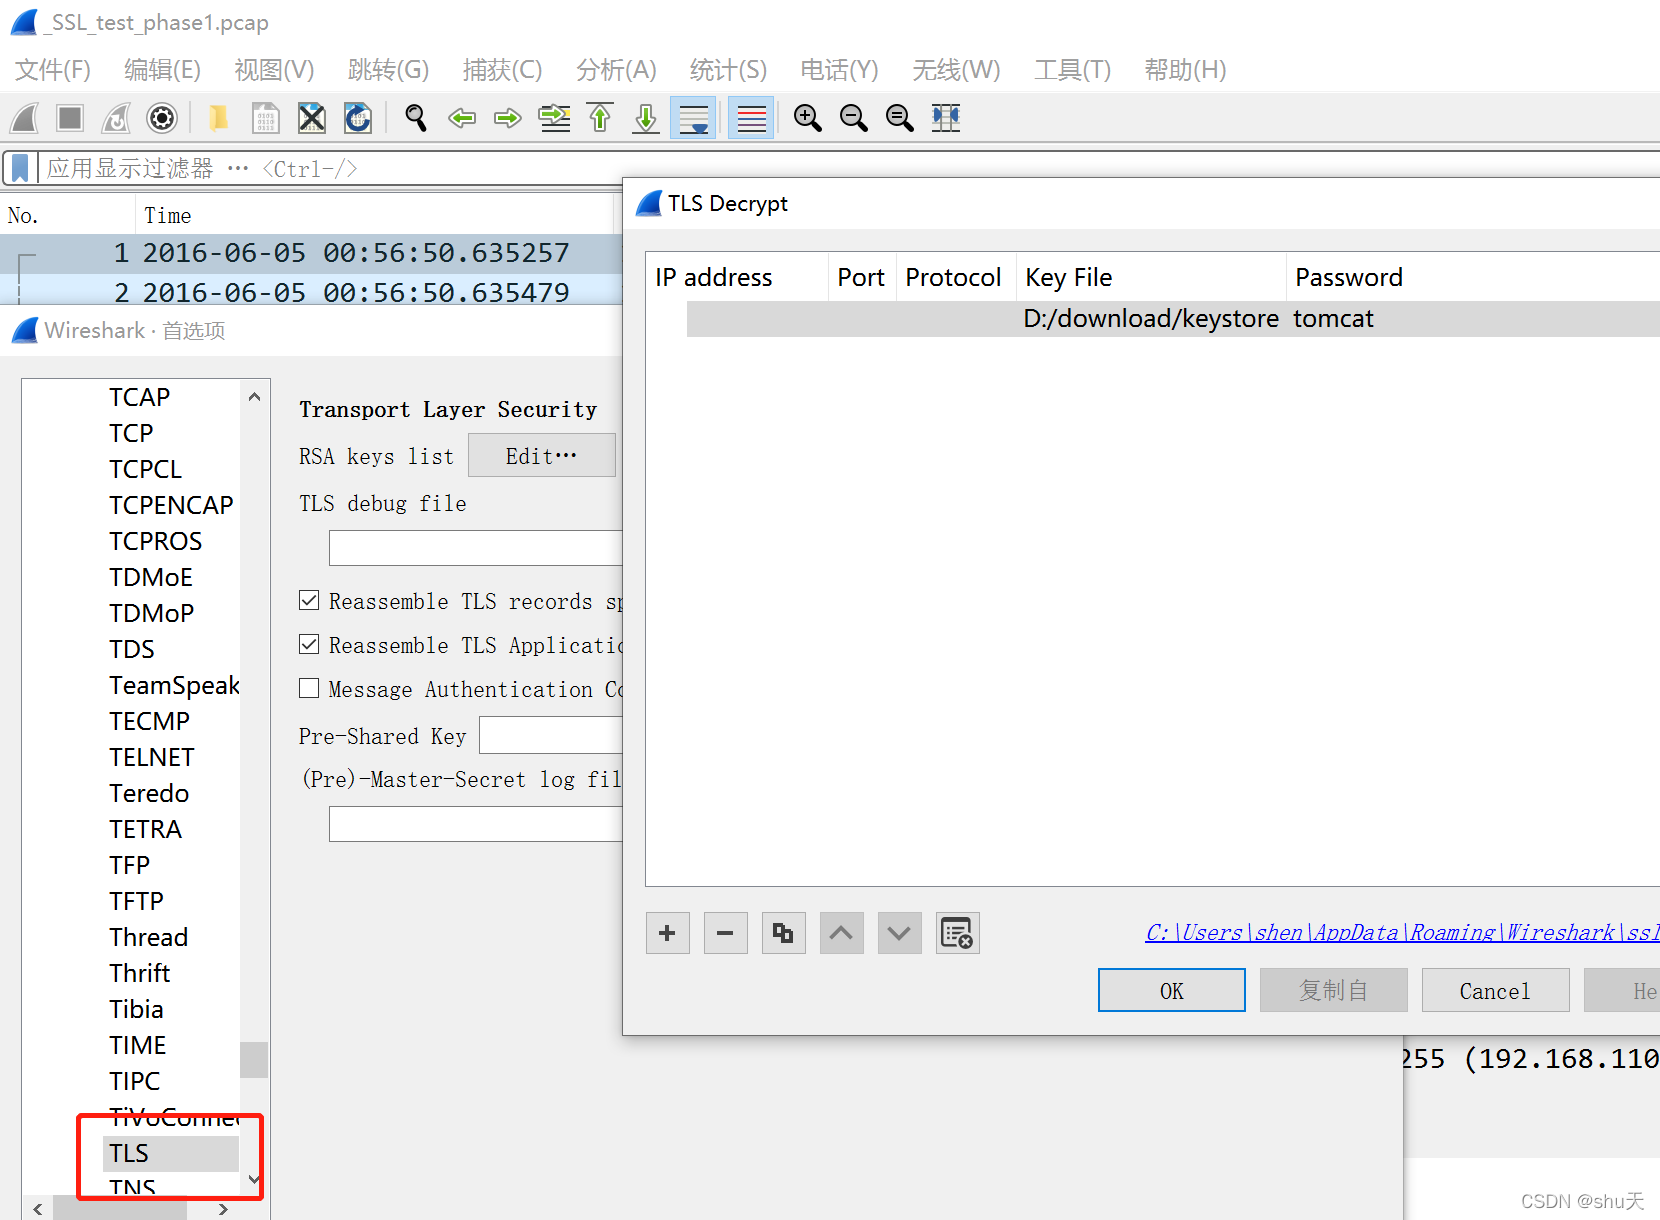The width and height of the screenshot is (1660, 1220).
Task: Open the 视图(V) menu
Action: click(274, 70)
